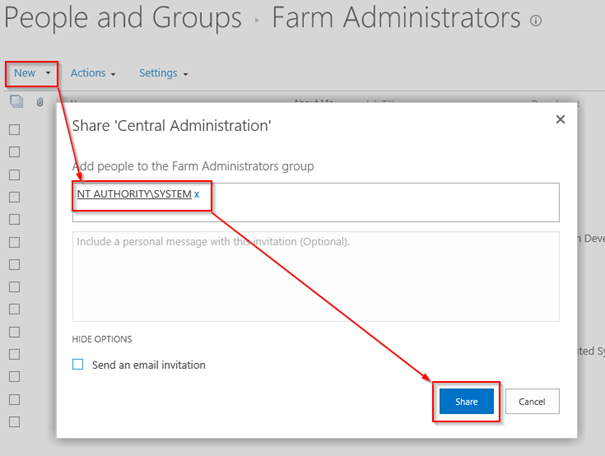Close the Share dialog with the X
This screenshot has height=456, width=605.
(x=560, y=119)
